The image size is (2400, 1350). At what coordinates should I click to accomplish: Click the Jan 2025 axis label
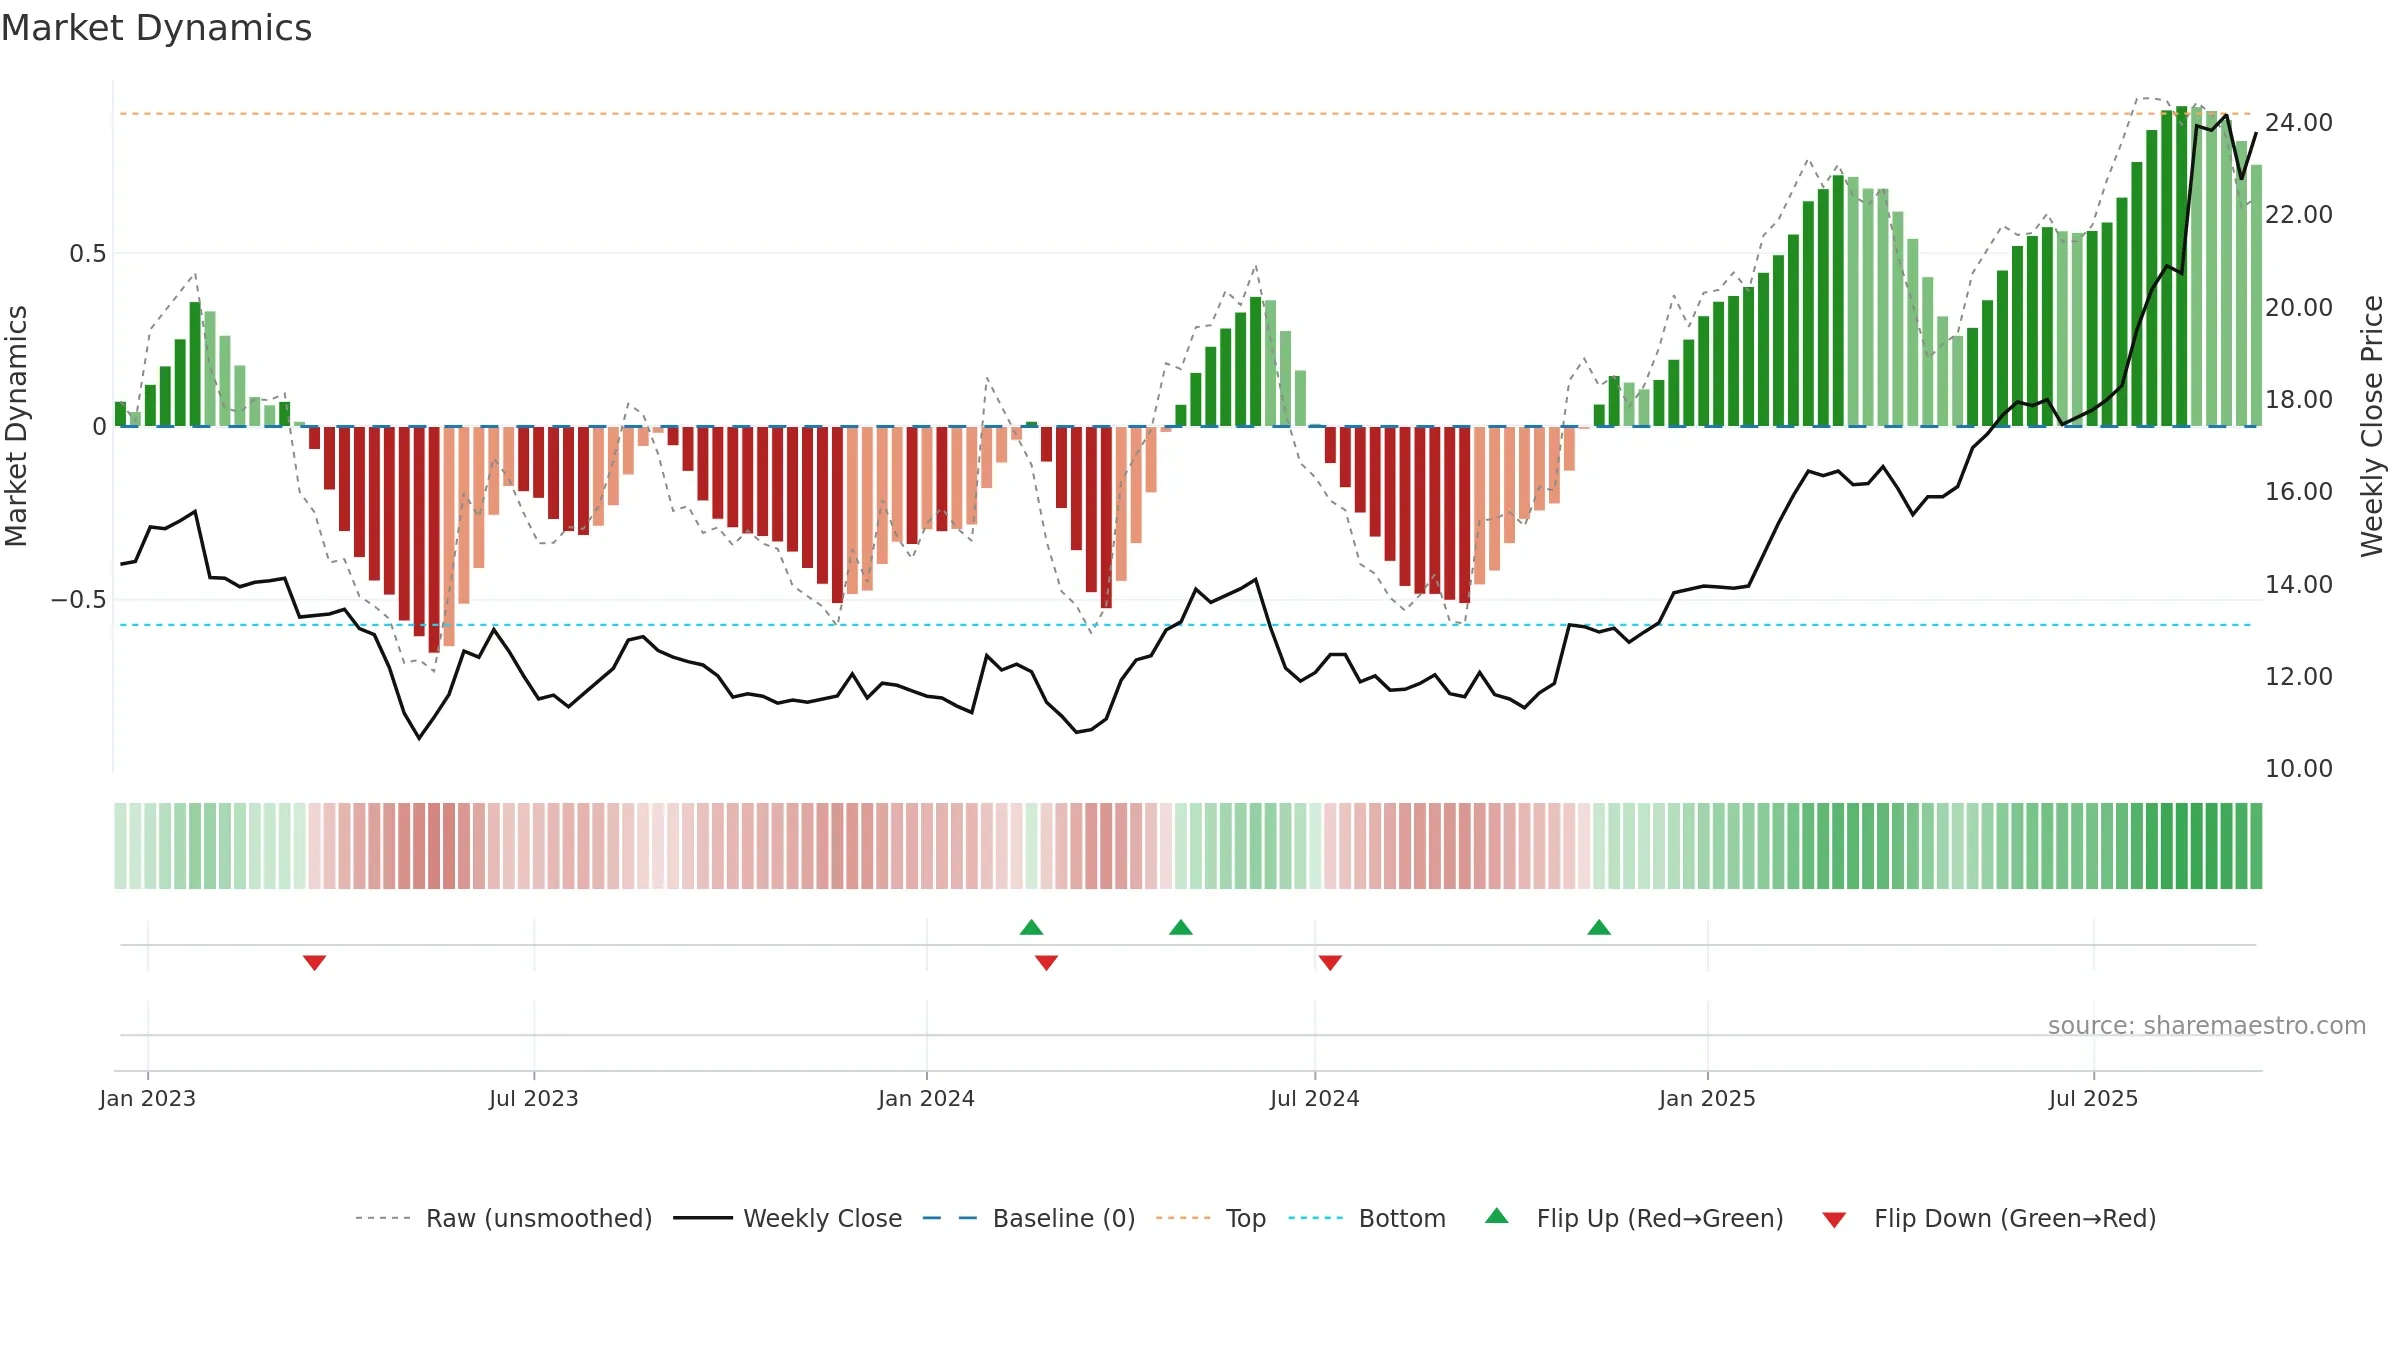(1708, 1098)
